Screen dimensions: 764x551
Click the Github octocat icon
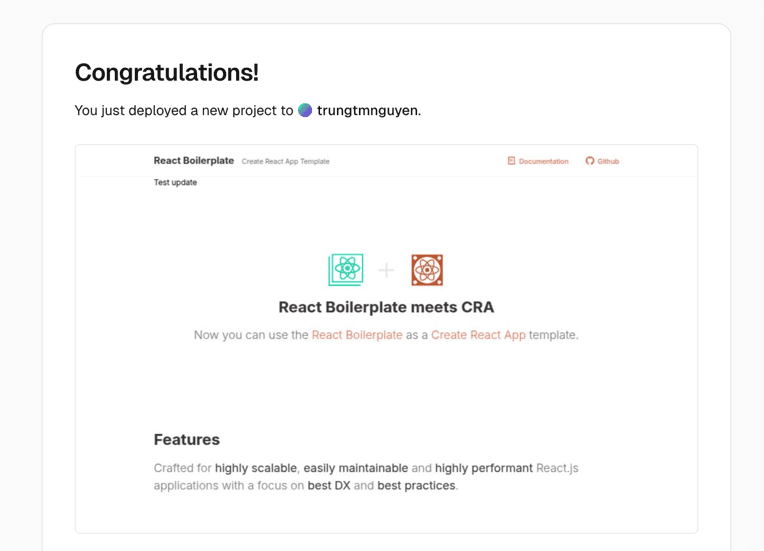(590, 161)
